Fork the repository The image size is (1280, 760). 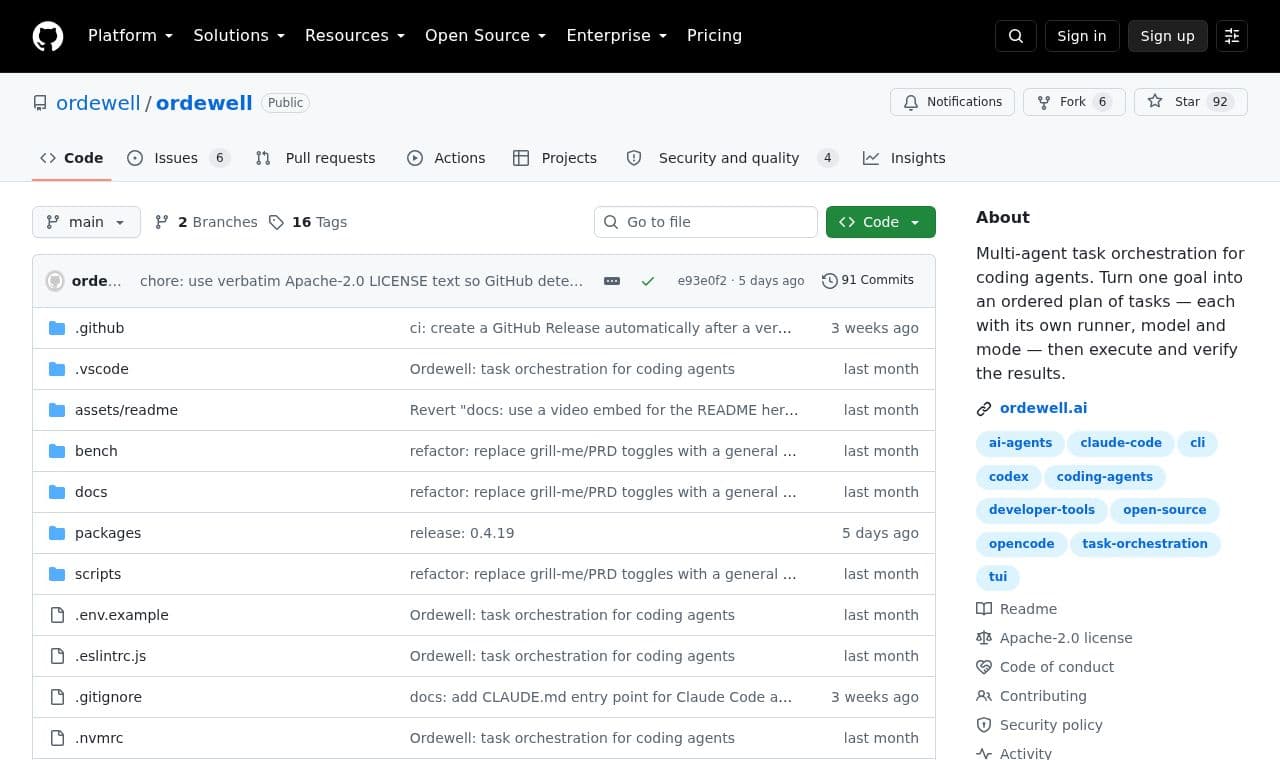[1074, 102]
